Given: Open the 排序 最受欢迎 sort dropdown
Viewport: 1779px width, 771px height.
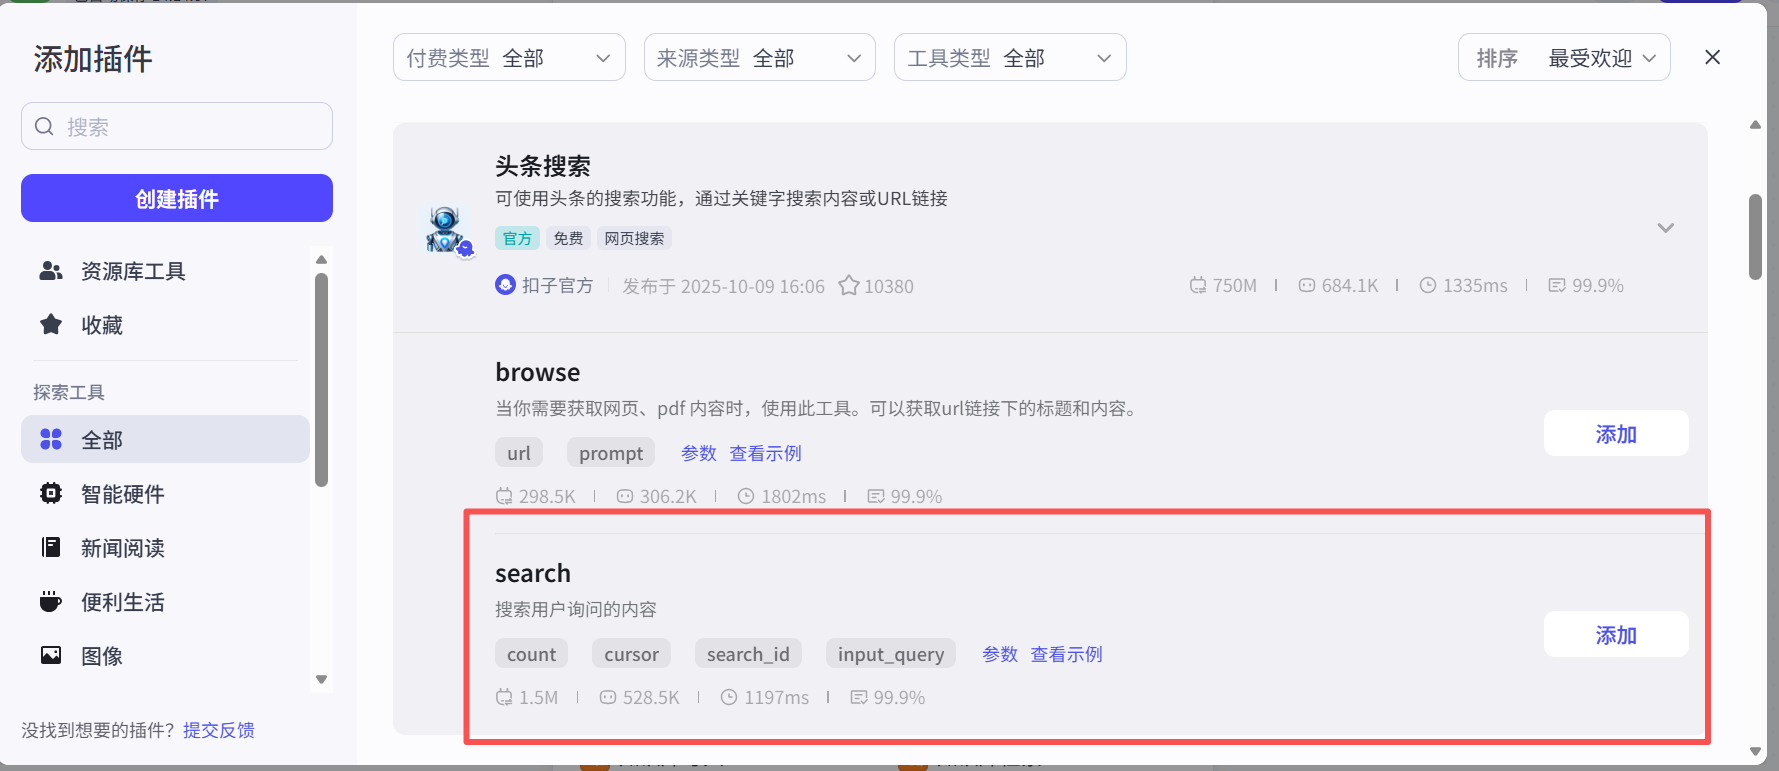Looking at the screenshot, I should tap(1564, 57).
